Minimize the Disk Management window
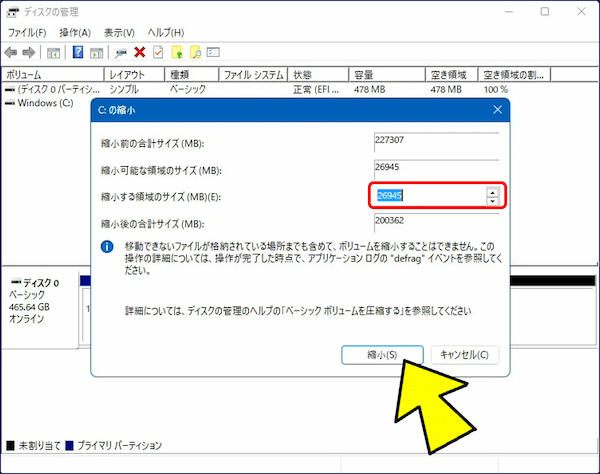Viewport: 600px width, 474px height. [x=509, y=12]
